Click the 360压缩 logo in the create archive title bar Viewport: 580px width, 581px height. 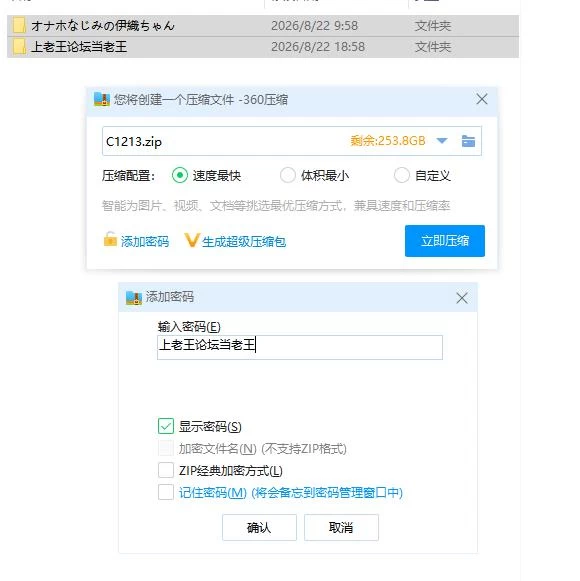click(x=102, y=99)
